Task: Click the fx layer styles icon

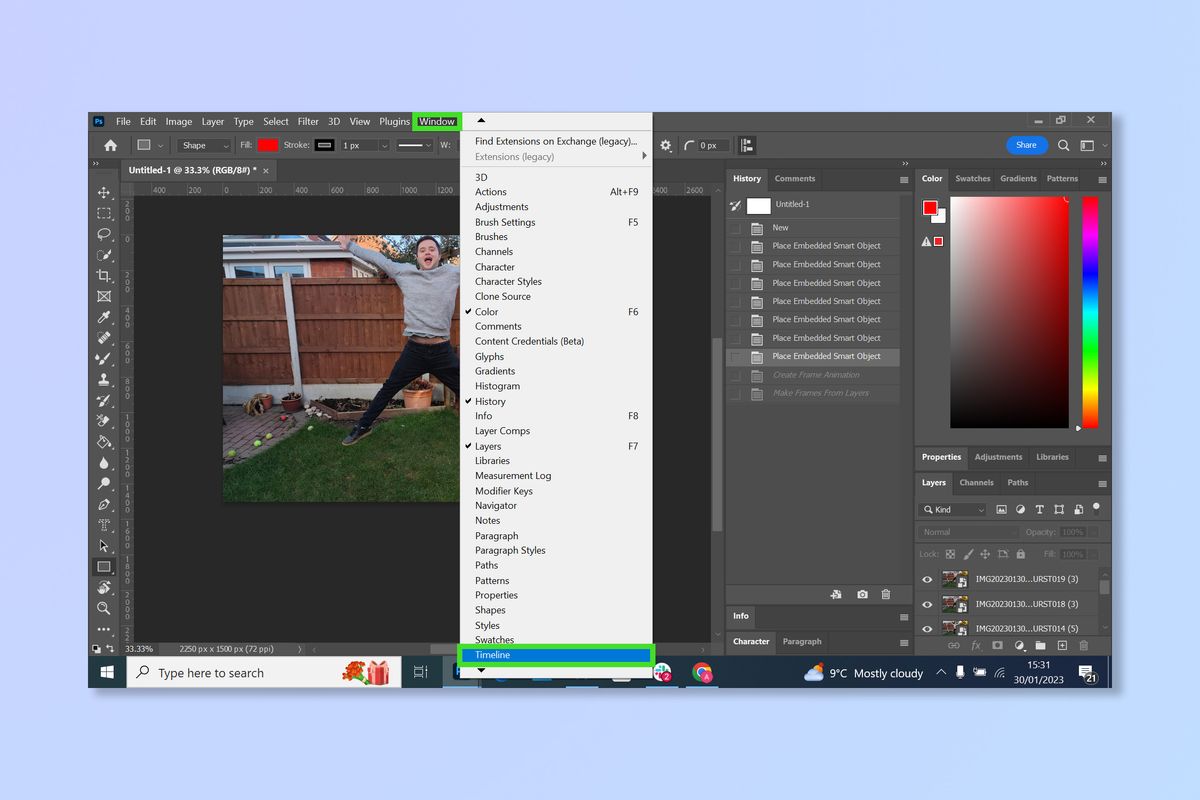Action: [x=977, y=645]
